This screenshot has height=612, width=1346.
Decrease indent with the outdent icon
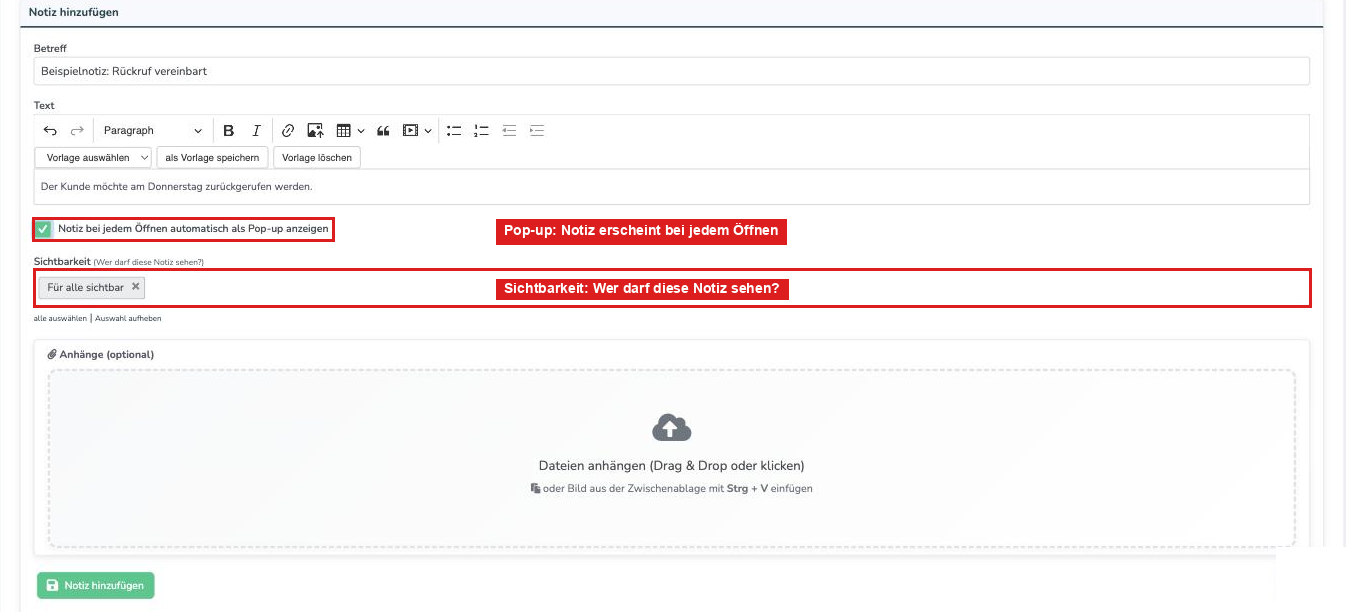point(510,131)
